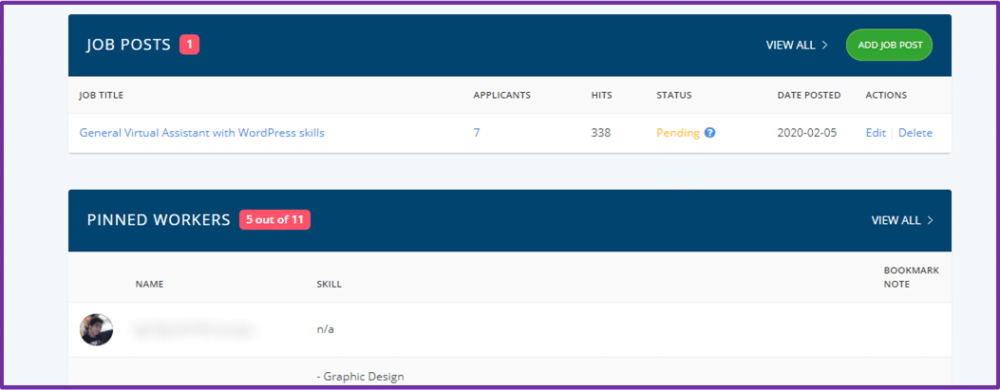
Task: Click the Job Title column header
Action: 101,96
